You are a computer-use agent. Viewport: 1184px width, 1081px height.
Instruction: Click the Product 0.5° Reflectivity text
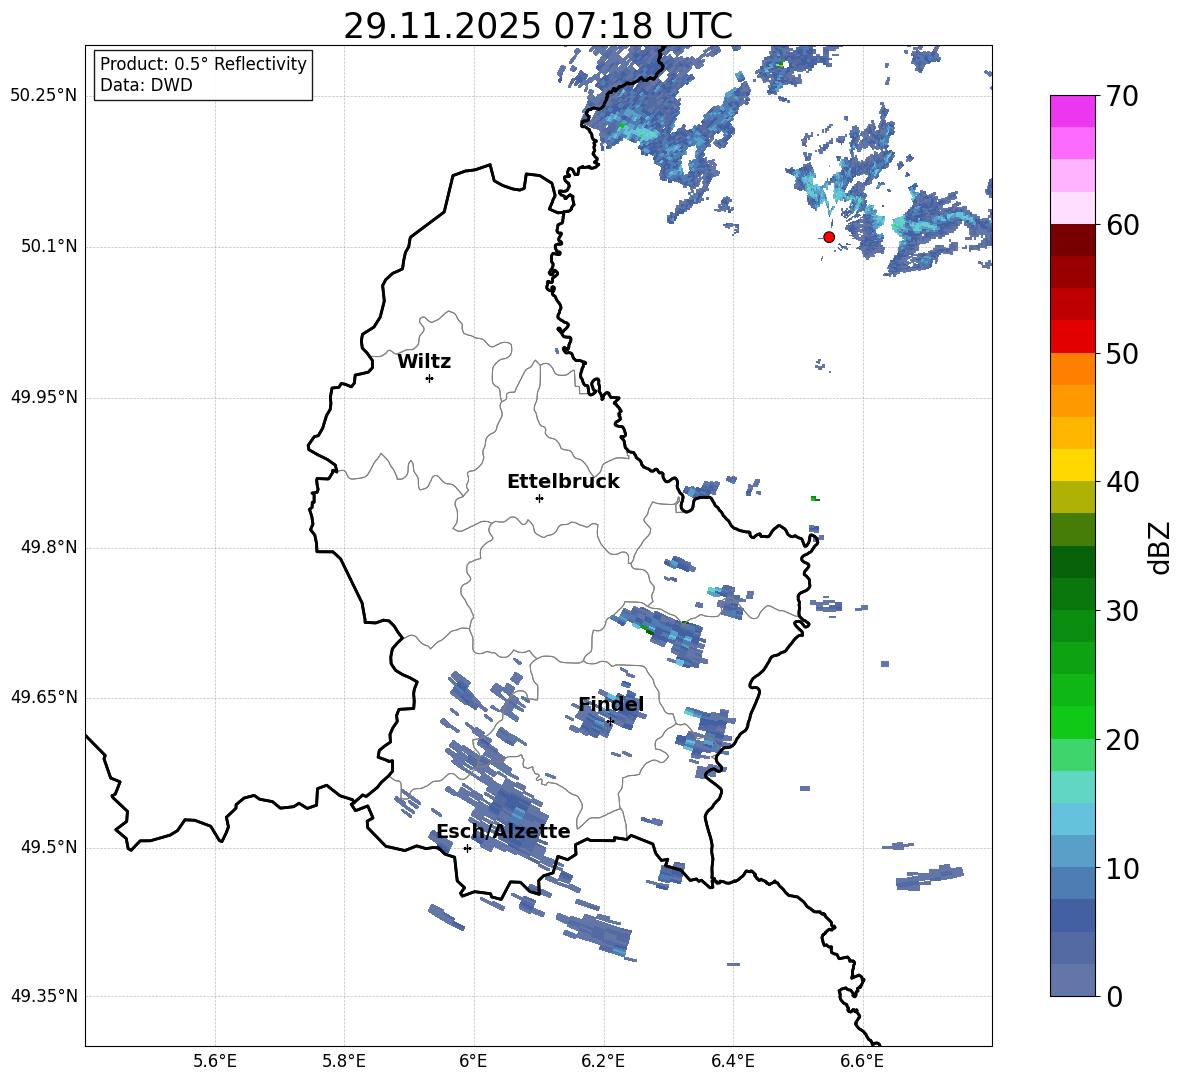pos(203,64)
